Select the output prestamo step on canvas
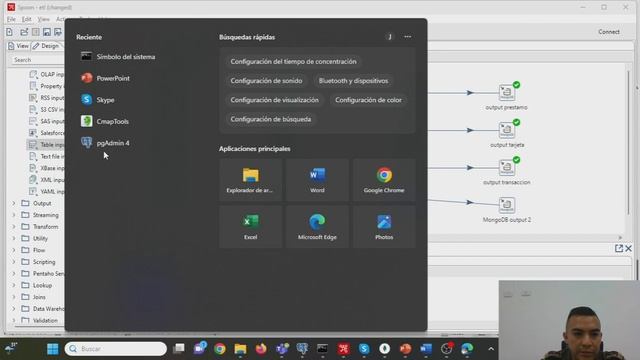The width and height of the screenshot is (640, 360). [507, 92]
